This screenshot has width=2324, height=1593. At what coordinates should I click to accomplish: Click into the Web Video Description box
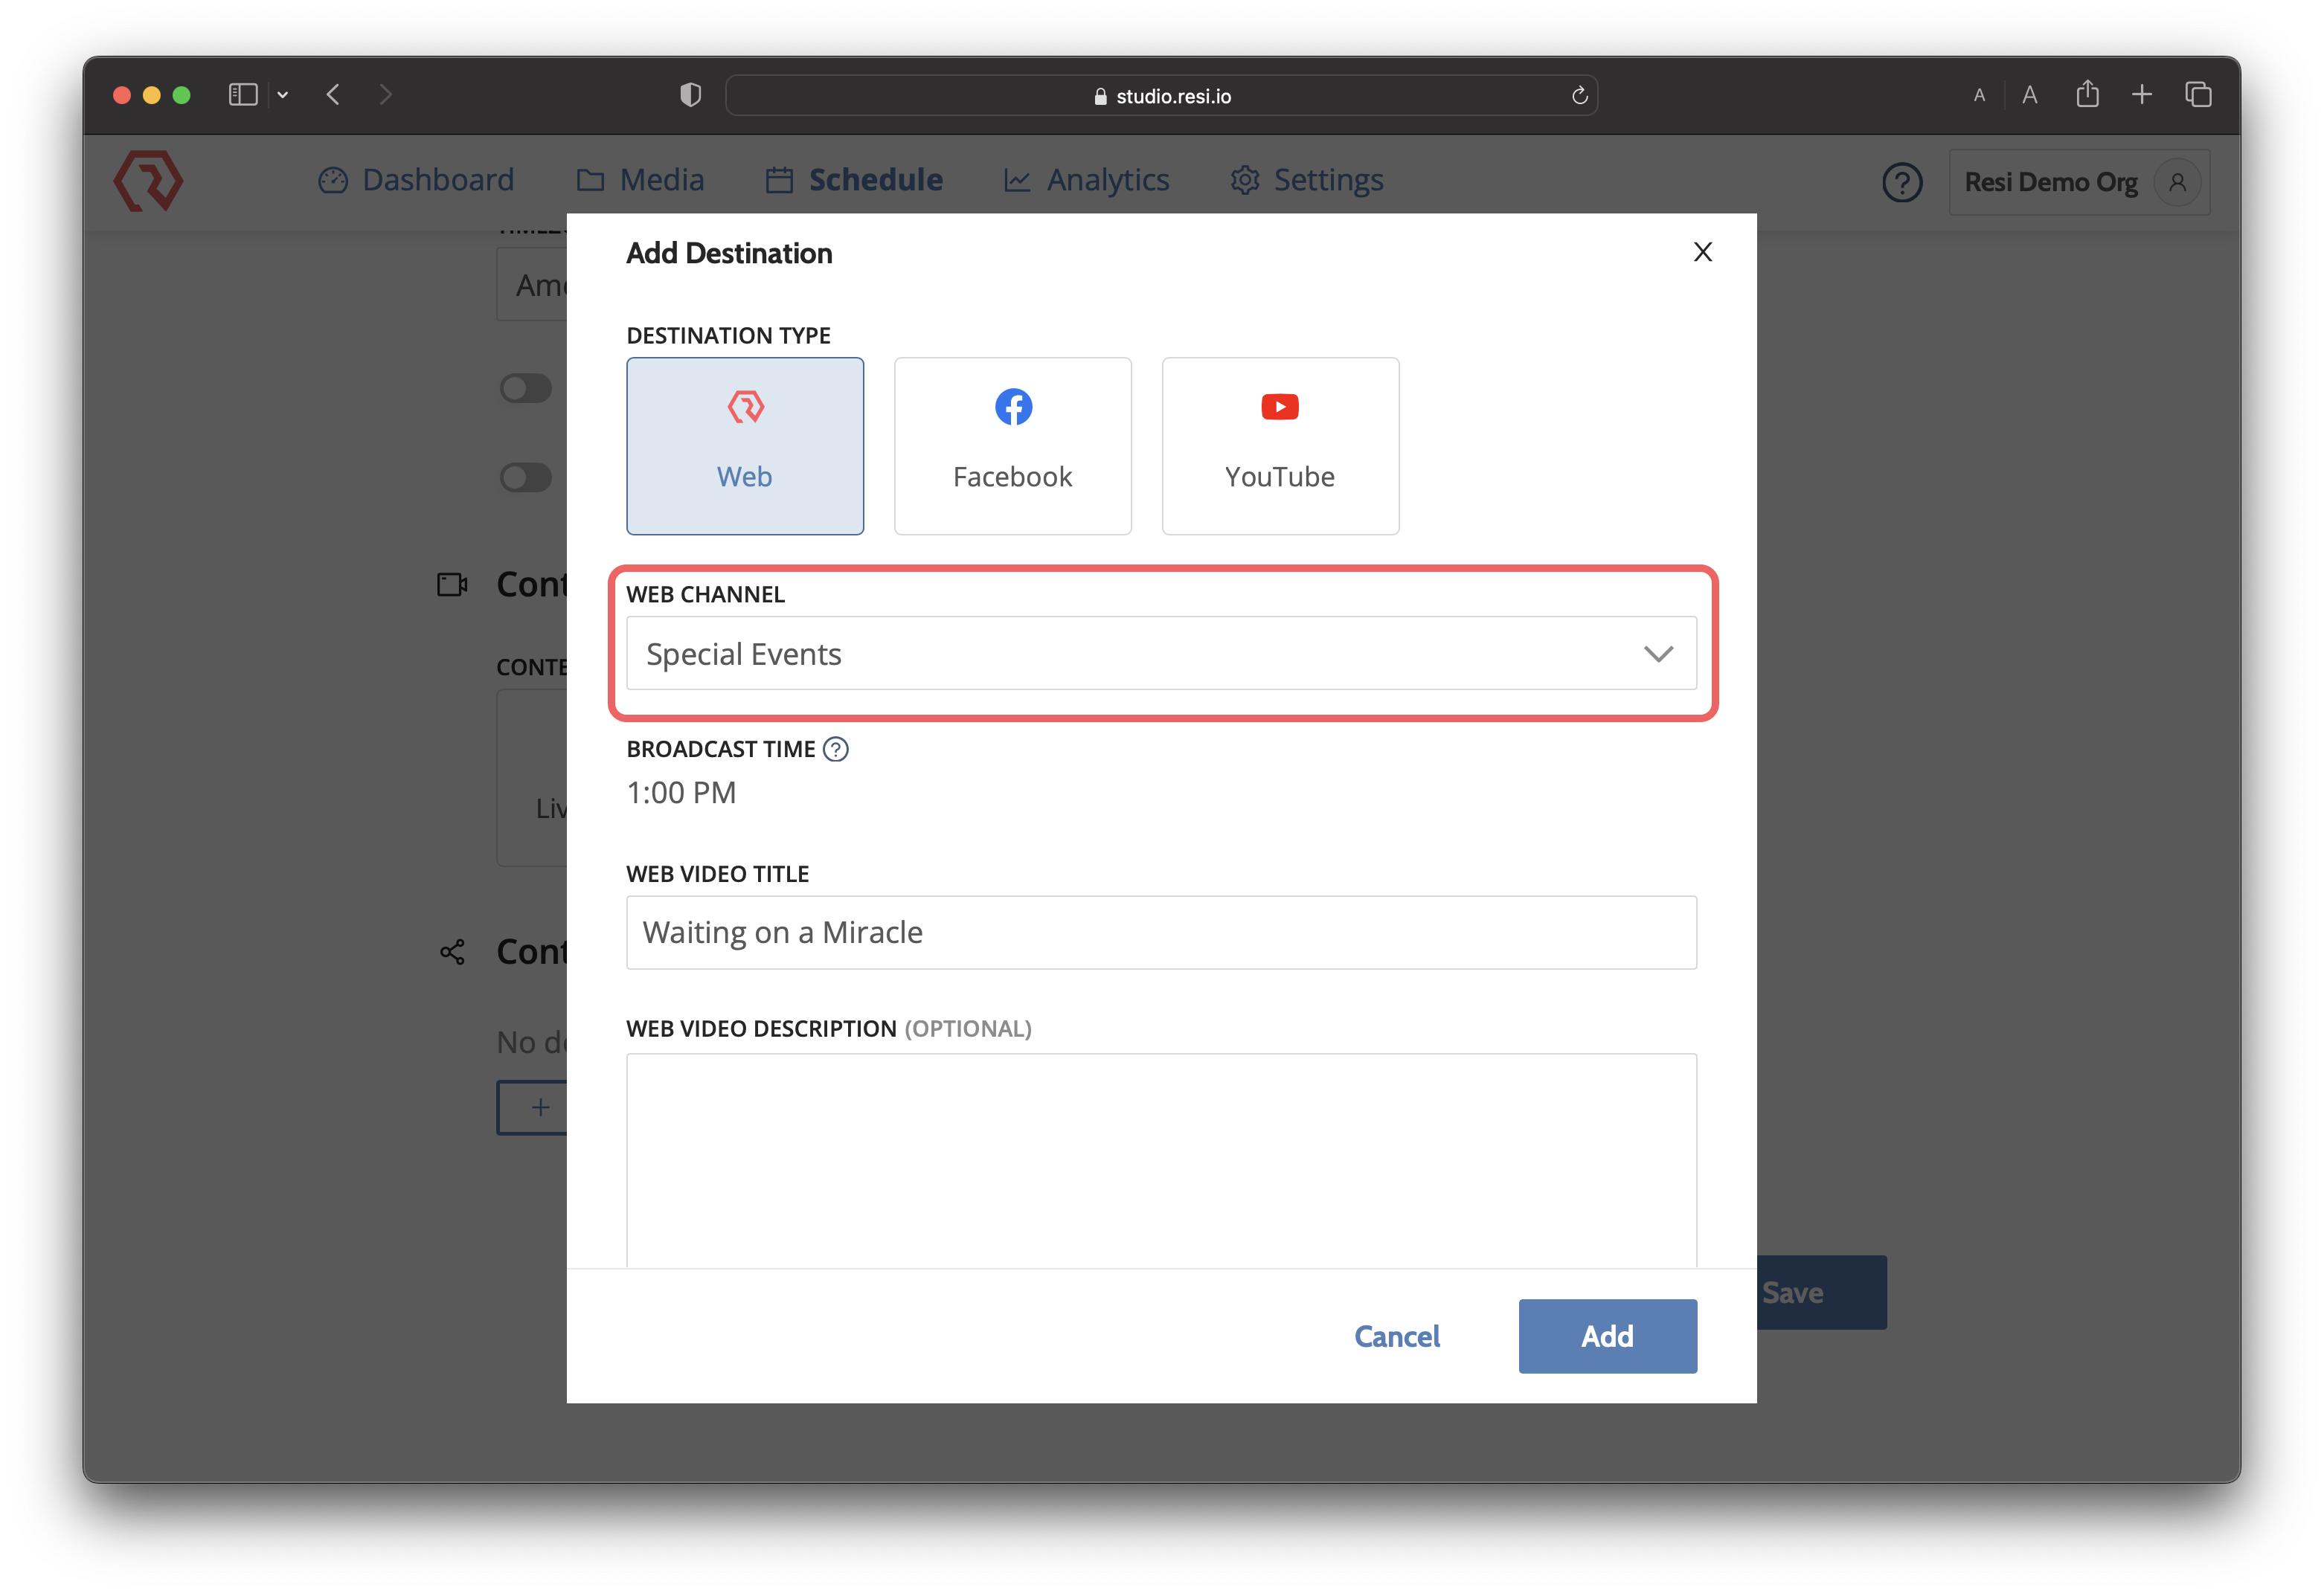(1161, 1160)
